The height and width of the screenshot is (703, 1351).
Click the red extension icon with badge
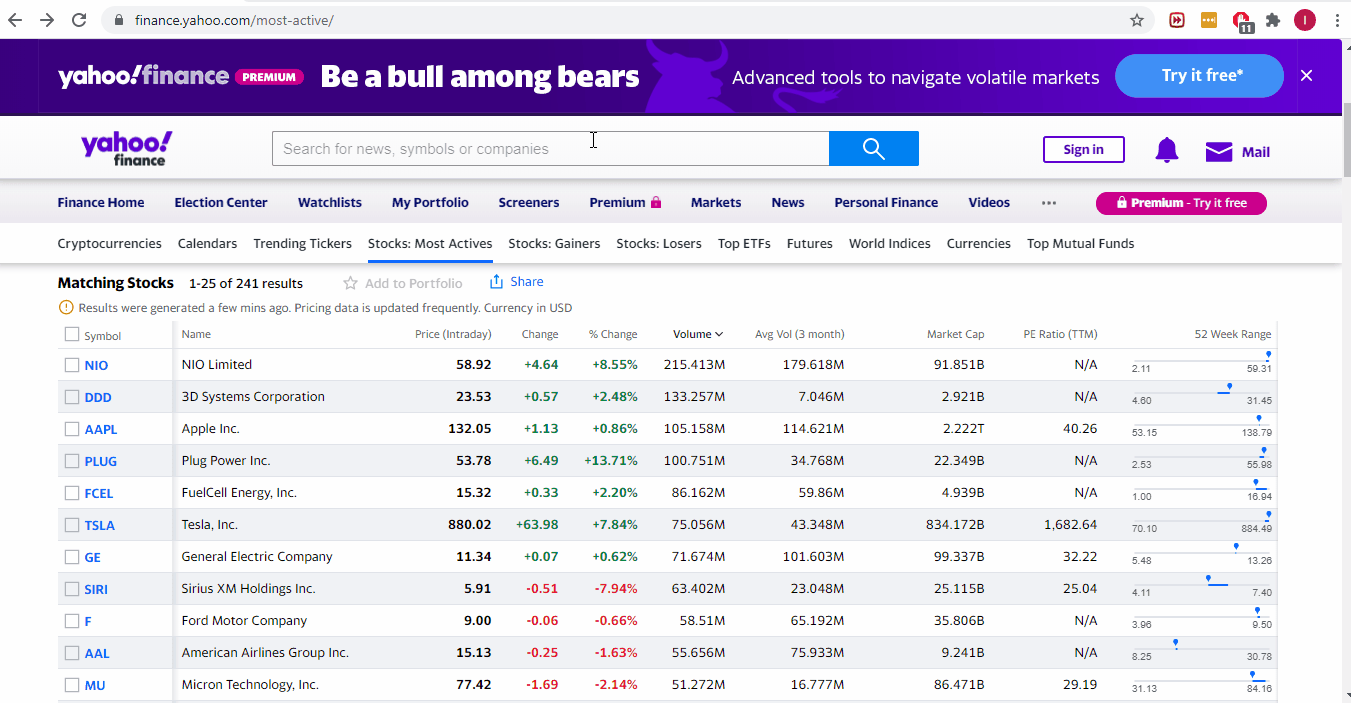coord(1242,21)
